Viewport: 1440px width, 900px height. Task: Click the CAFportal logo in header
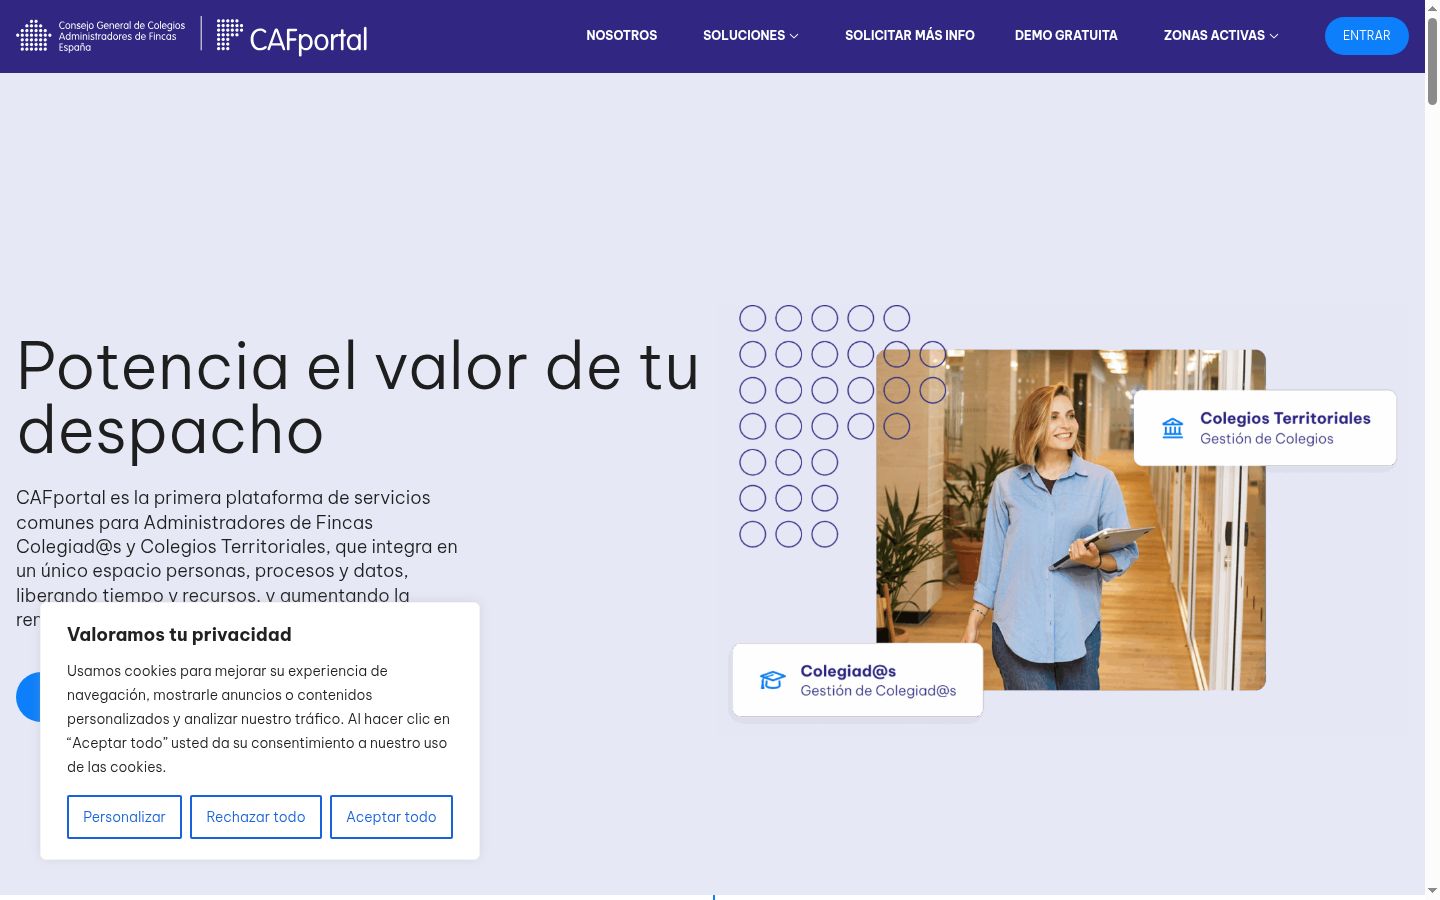tap(292, 37)
